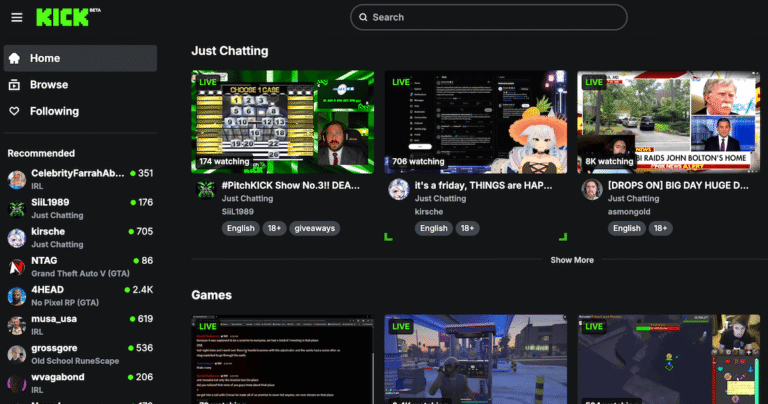Click Just Chatting category under asmongold stream
Viewport: 768px width, 404px height.
point(633,198)
